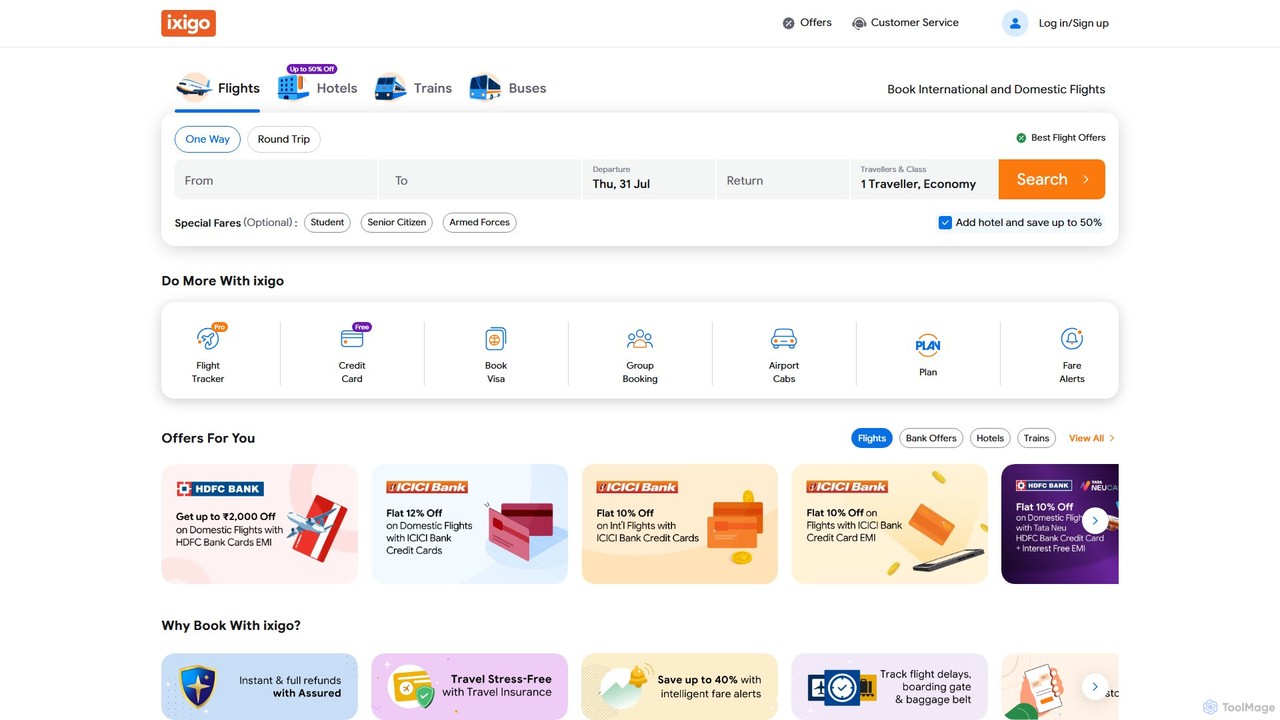This screenshot has width=1280, height=720.
Task: Filter offers by Bank Offers
Action: [x=931, y=438]
